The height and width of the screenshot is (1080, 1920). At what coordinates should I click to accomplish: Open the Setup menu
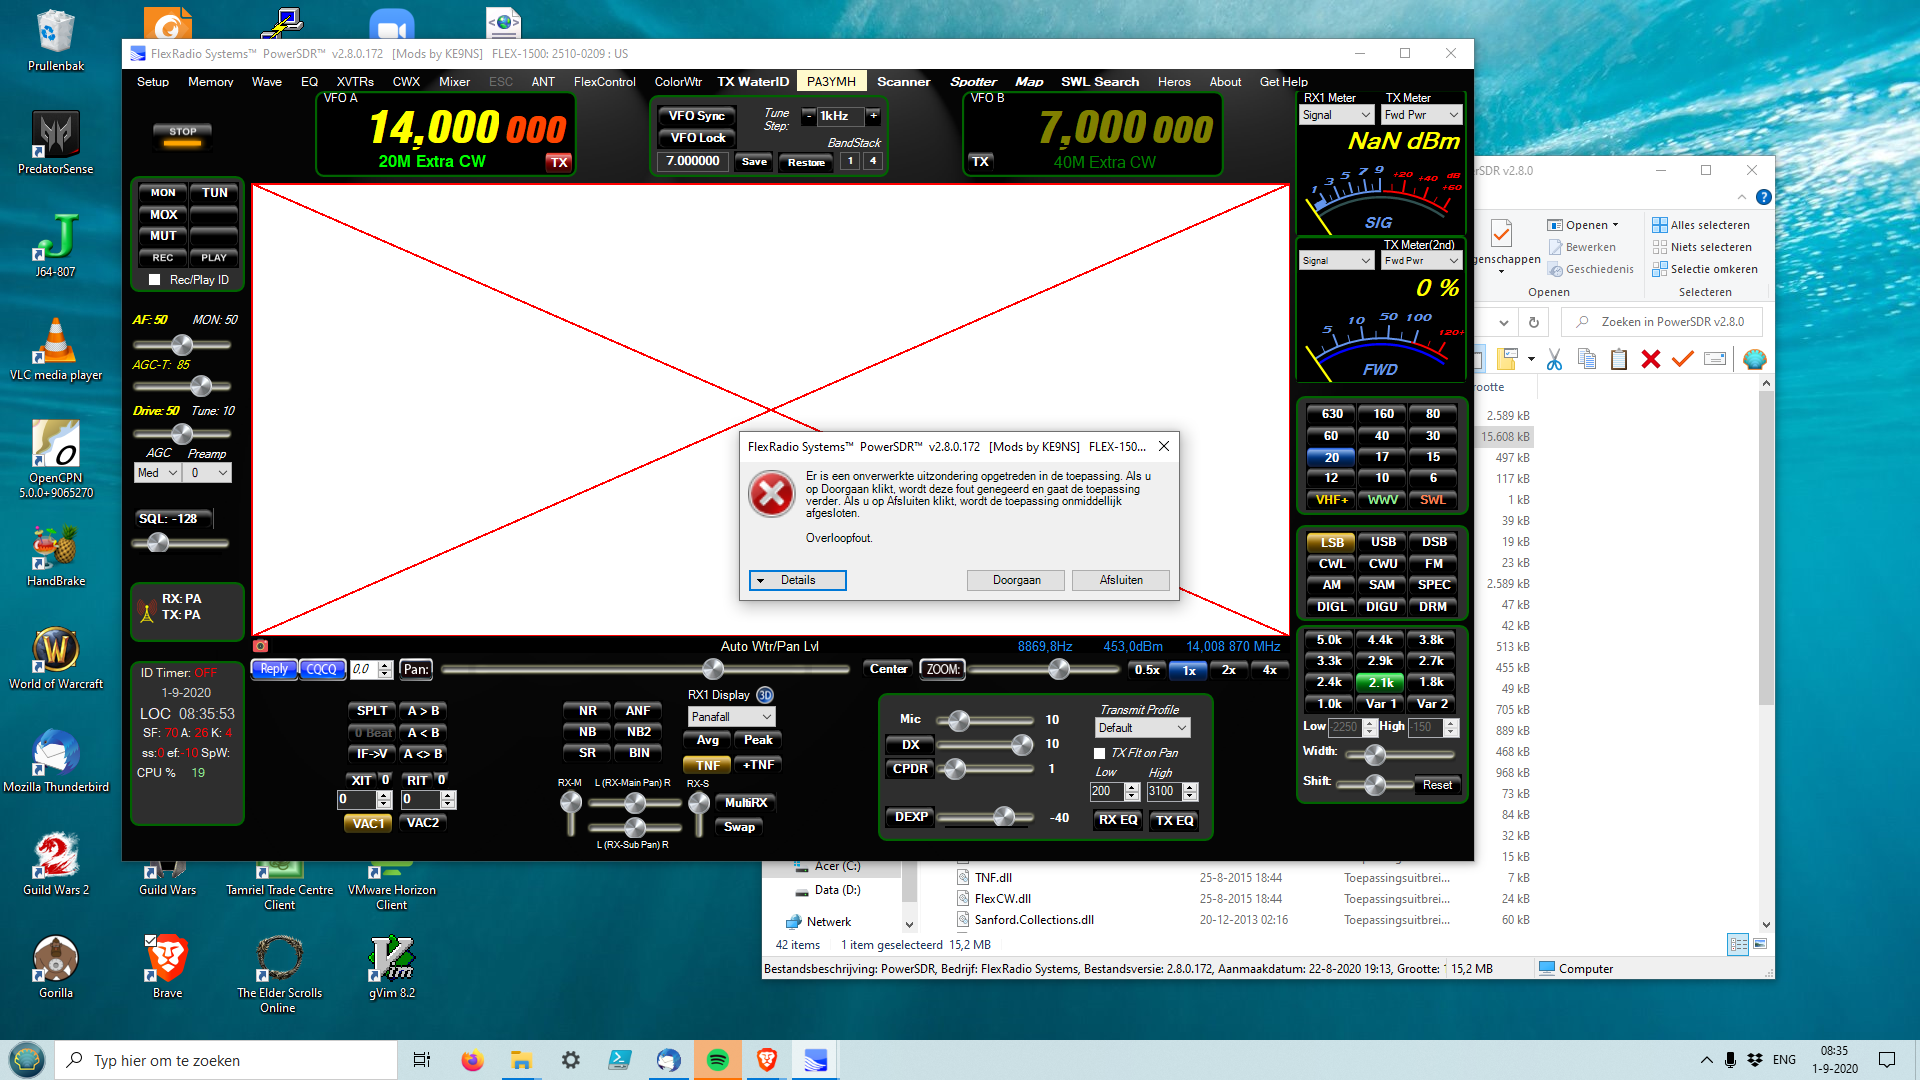click(x=153, y=82)
